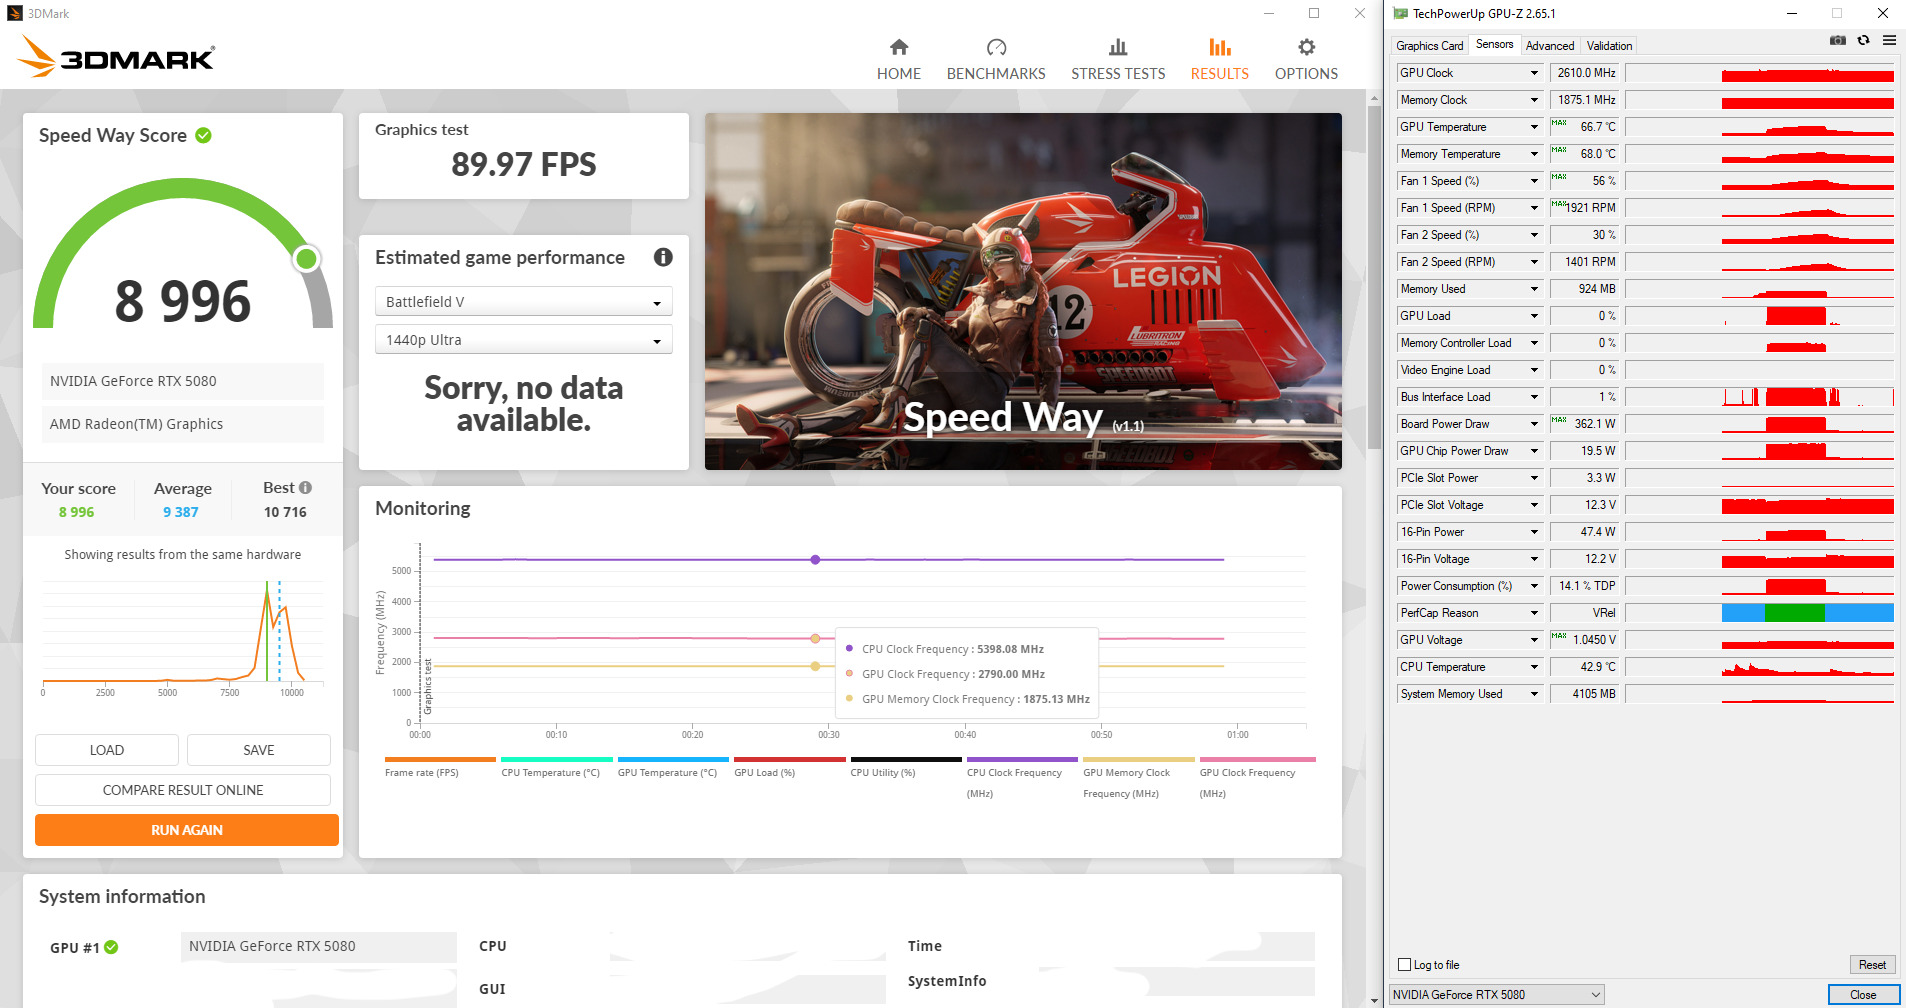Viewport: 1906px width, 1008px height.
Task: Click the LOAD button
Action: [107, 750]
